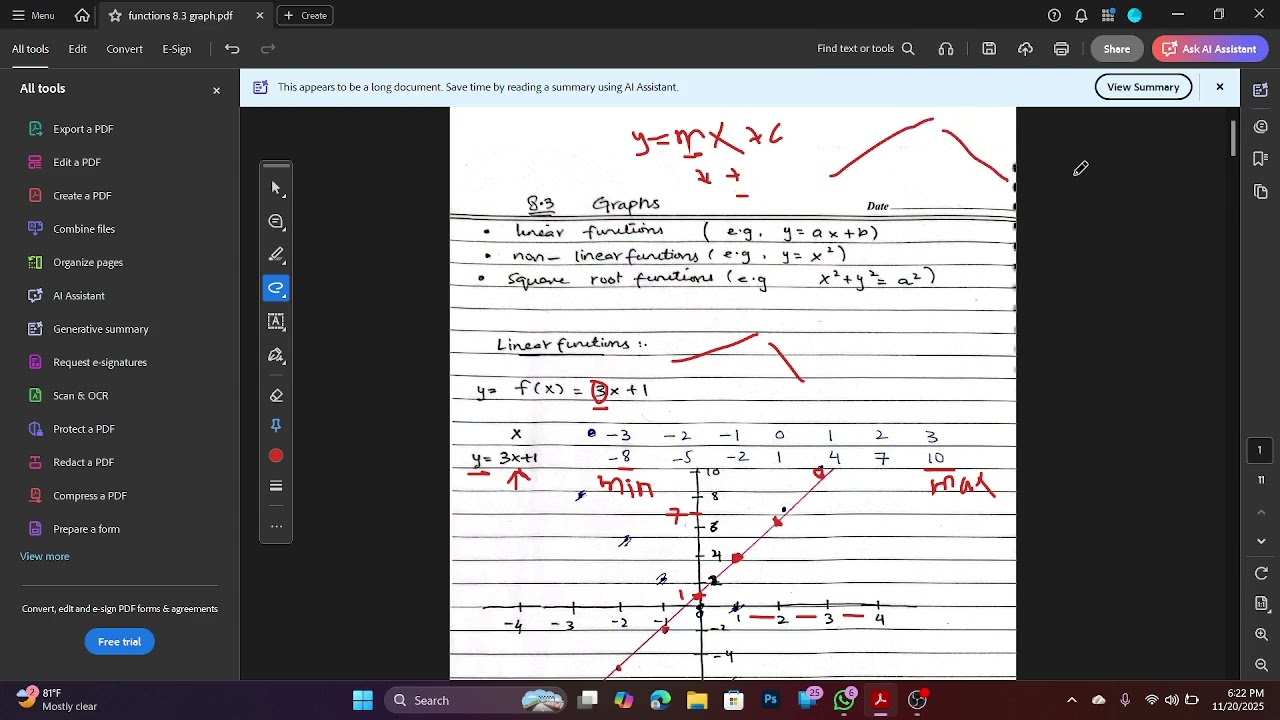
Task: Open the red drawing color swatch
Action: pos(276,456)
